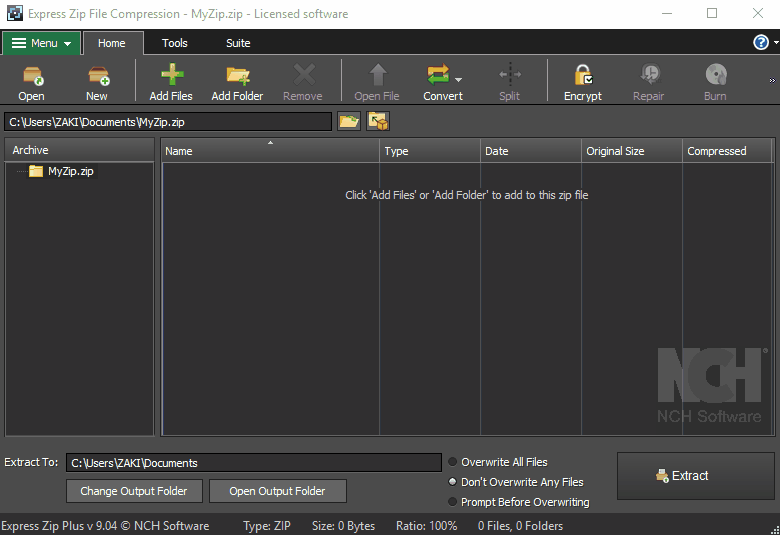The width and height of the screenshot is (780, 535).
Task: Click the Open File arrow icon
Action: point(378,75)
